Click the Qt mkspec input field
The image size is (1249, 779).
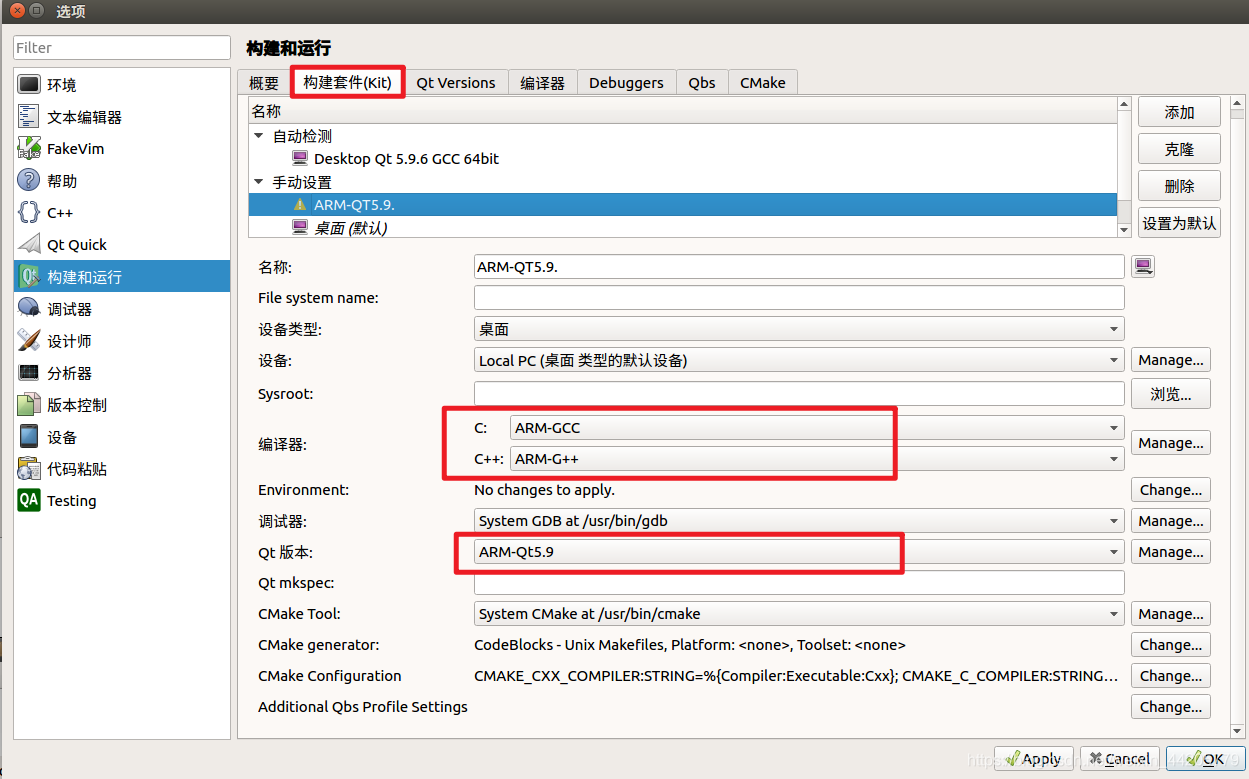(x=799, y=583)
